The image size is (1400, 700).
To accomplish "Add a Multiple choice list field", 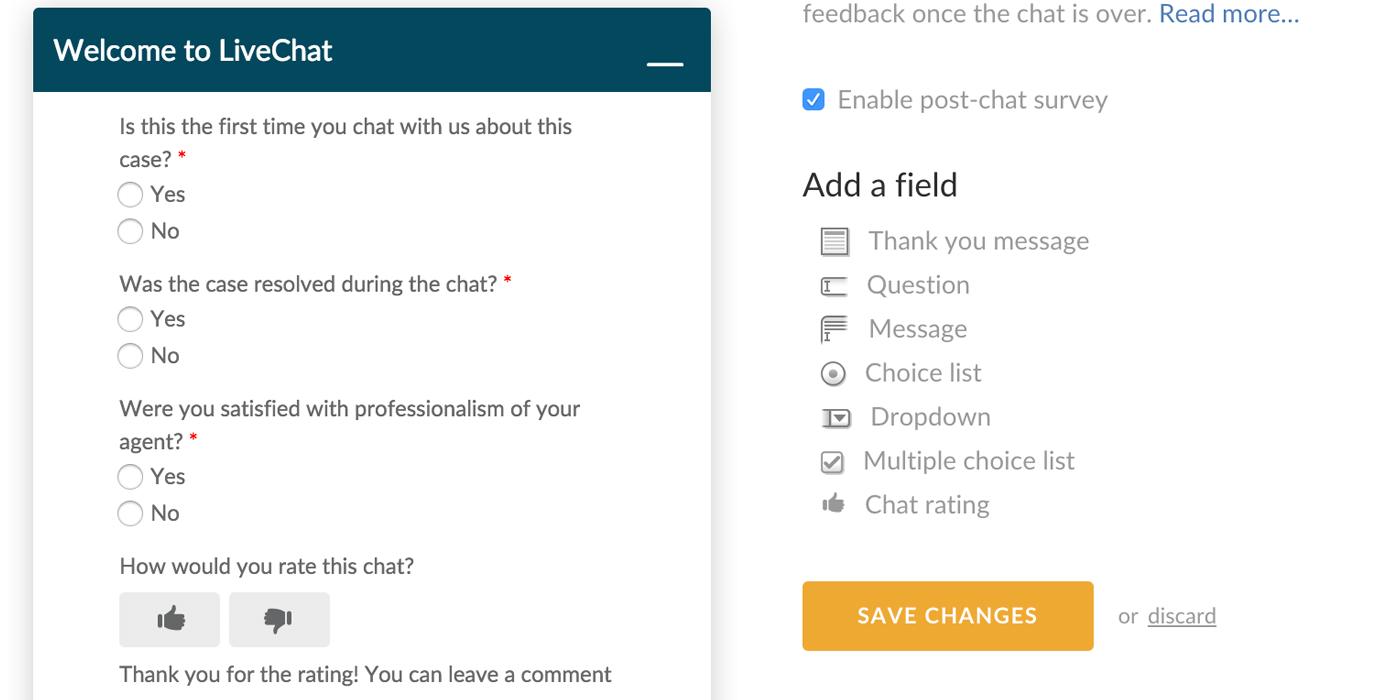I will (969, 460).
